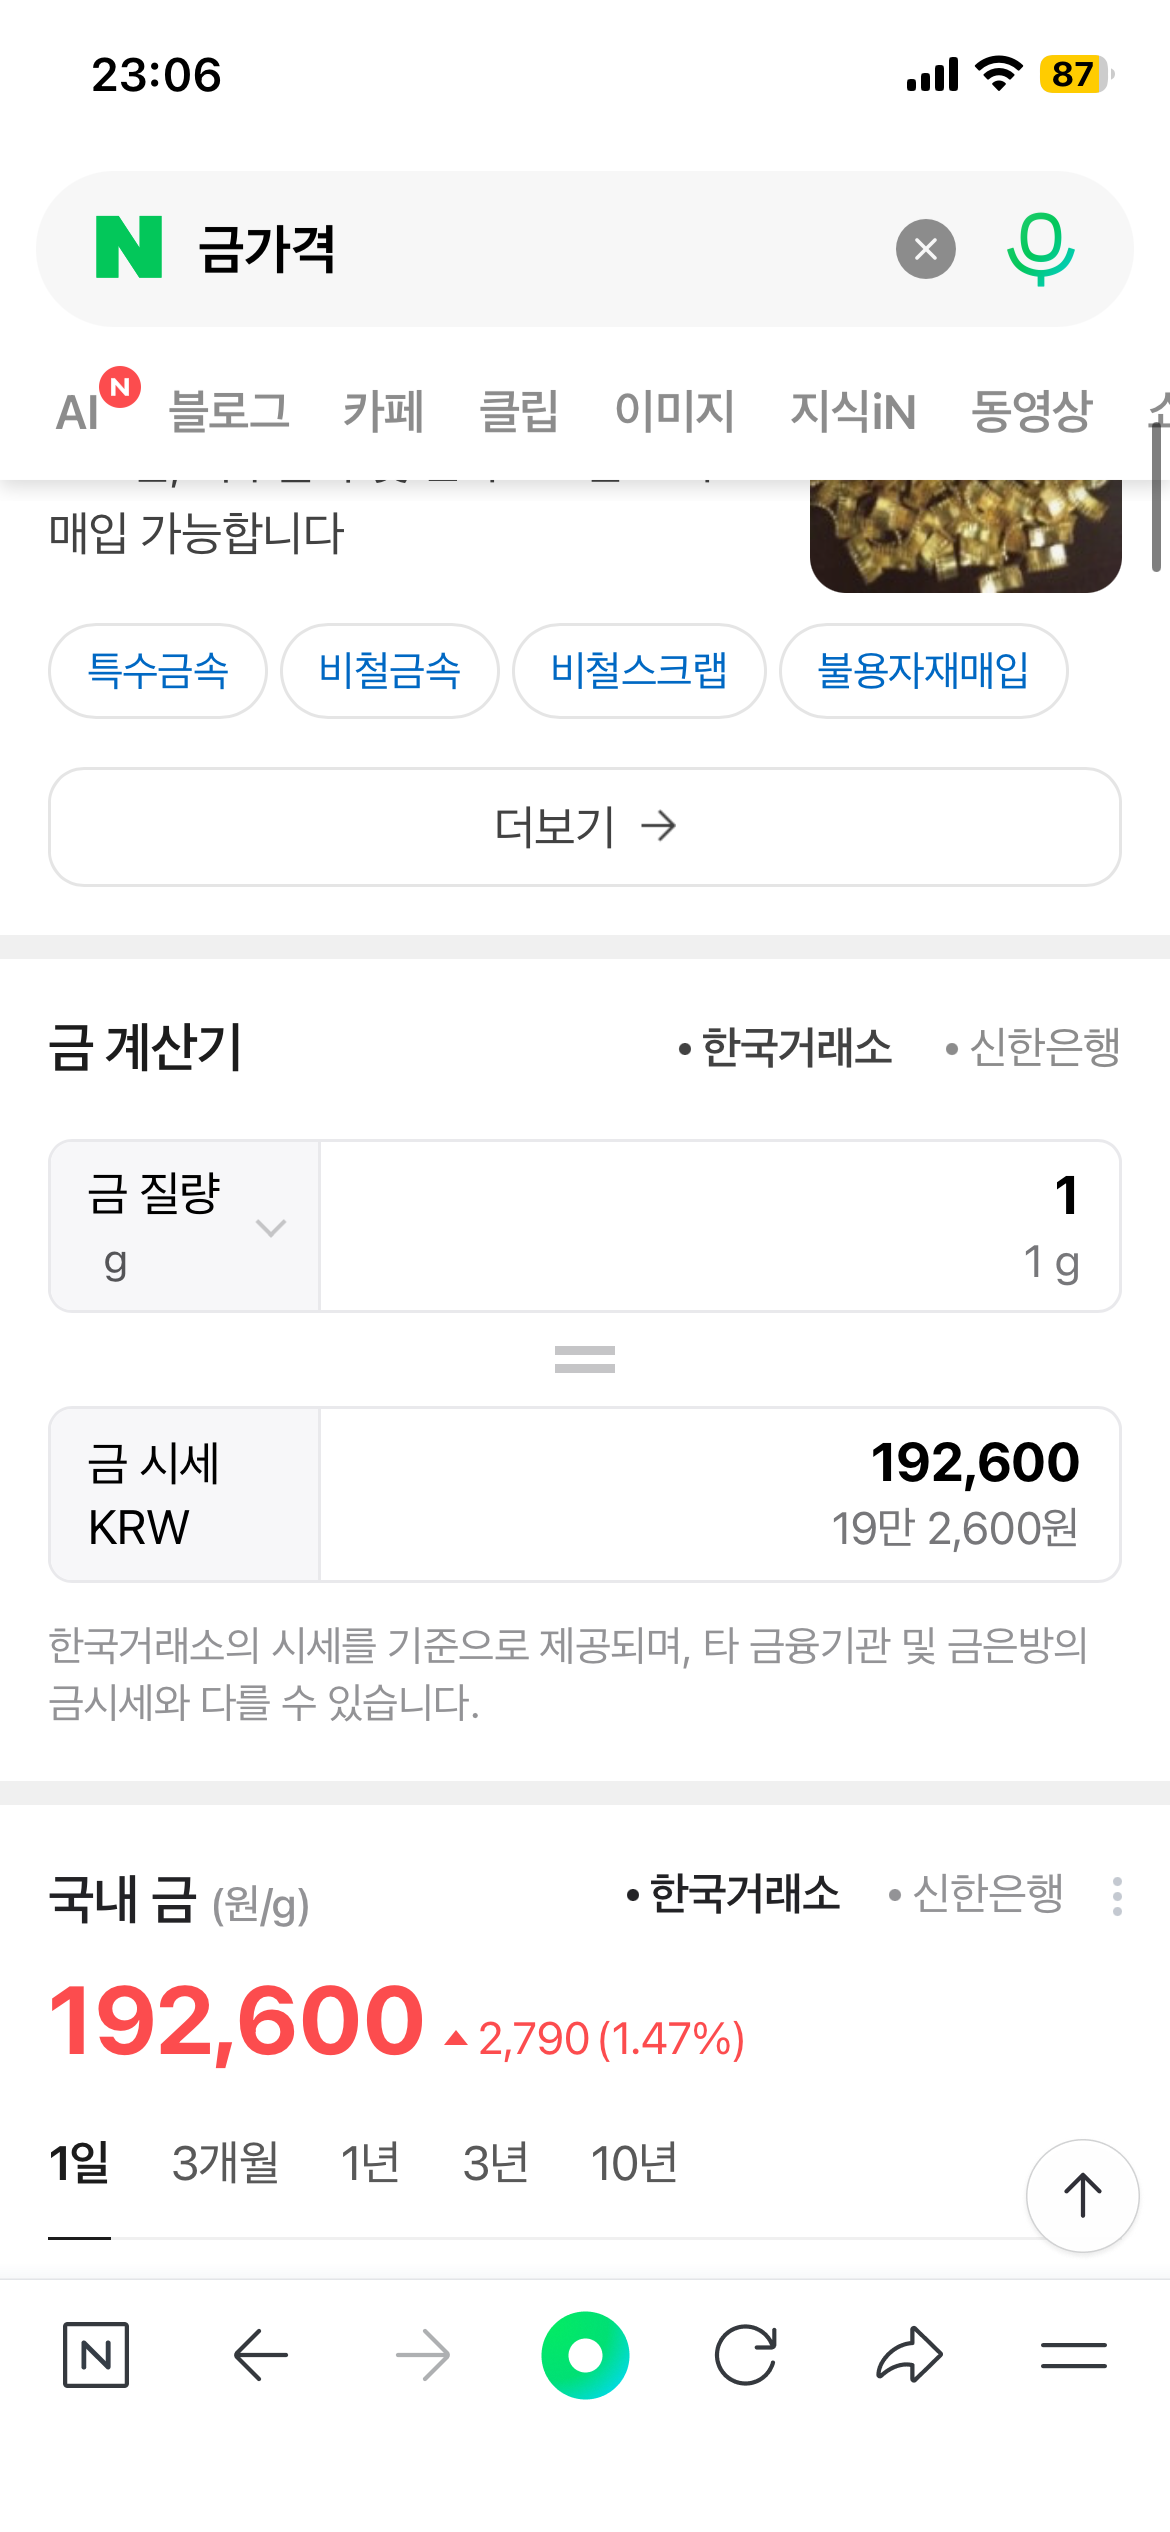
Task: Expand results with 더보기 button
Action: coord(585,827)
